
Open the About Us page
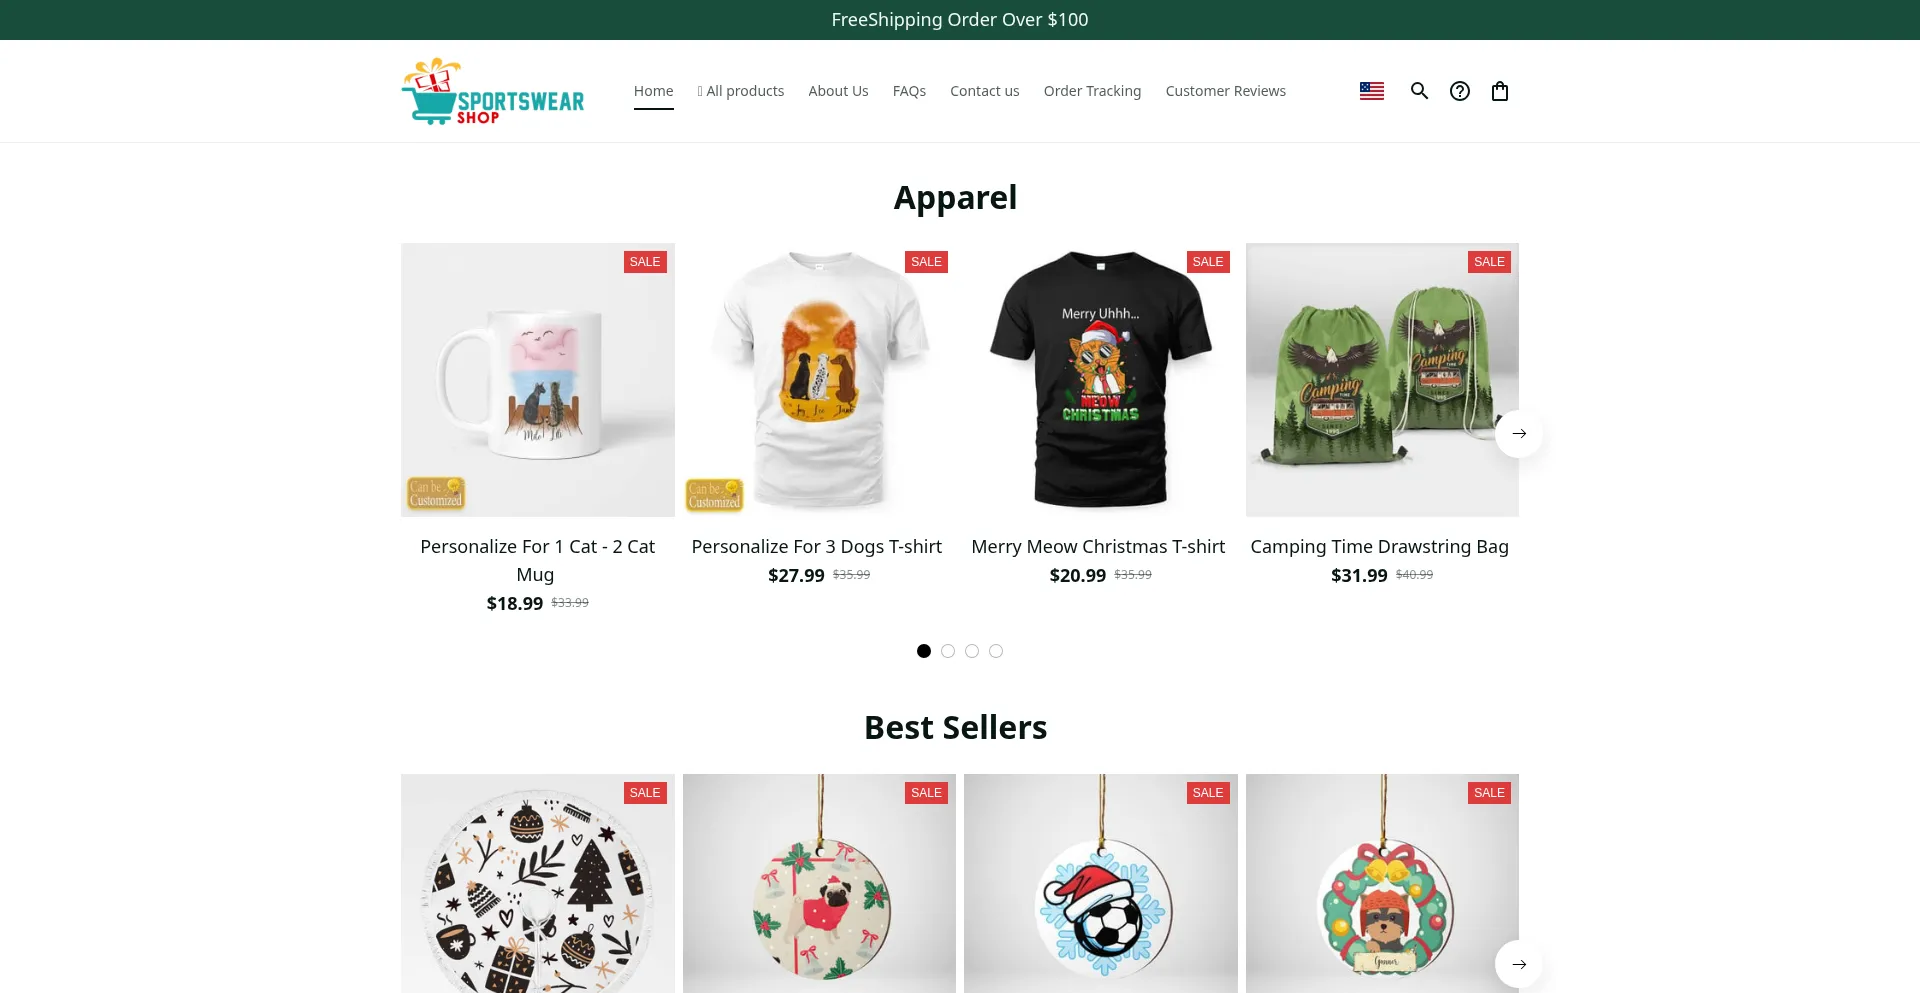(838, 91)
